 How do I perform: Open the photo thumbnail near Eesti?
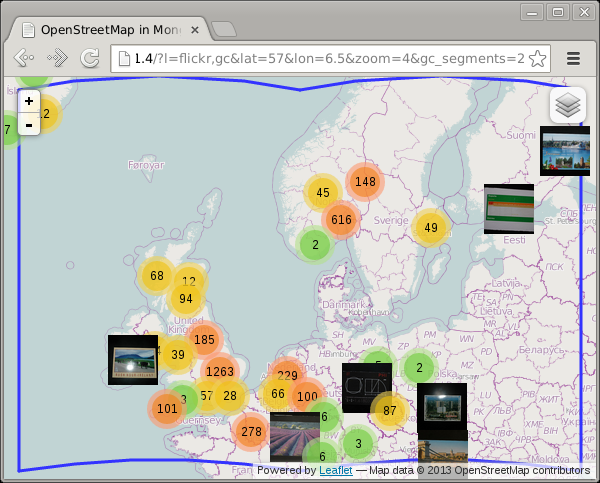[508, 208]
